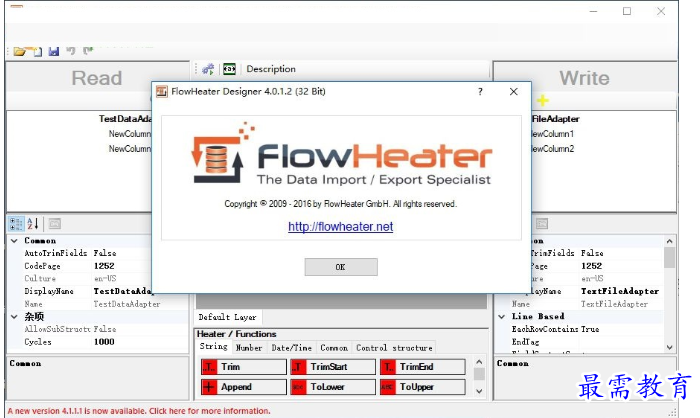The width and height of the screenshot is (700, 418).
Task: Select Categorized view in left property grid
Action: 16,224
